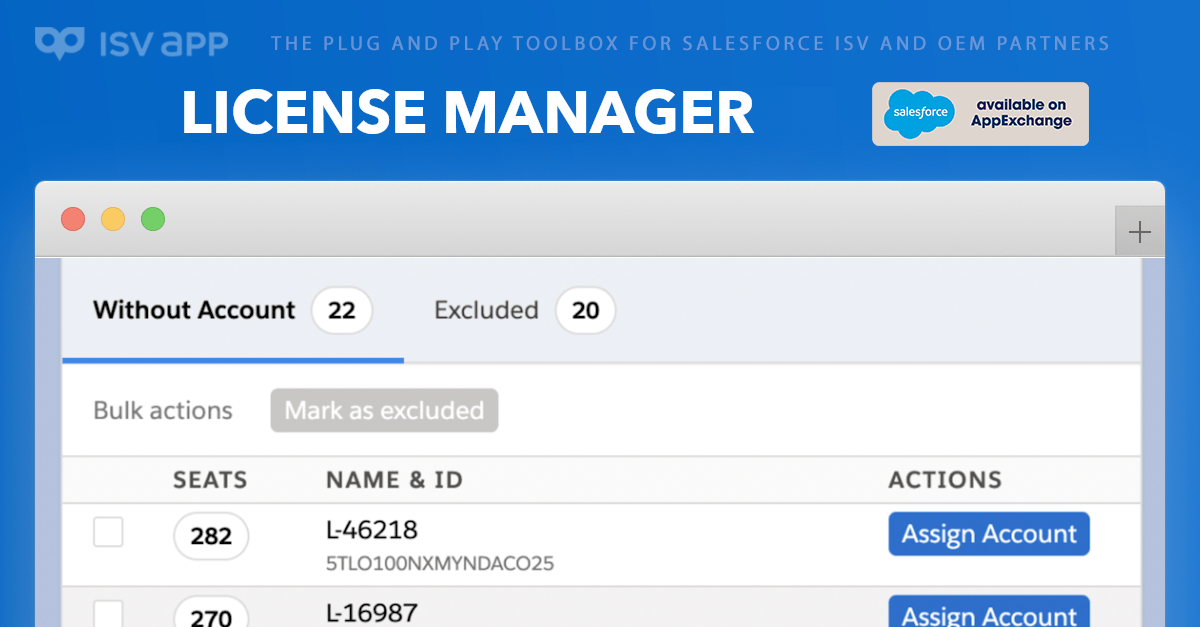The height and width of the screenshot is (627, 1200).
Task: Click the ISV app logo icon
Action: click(59, 43)
